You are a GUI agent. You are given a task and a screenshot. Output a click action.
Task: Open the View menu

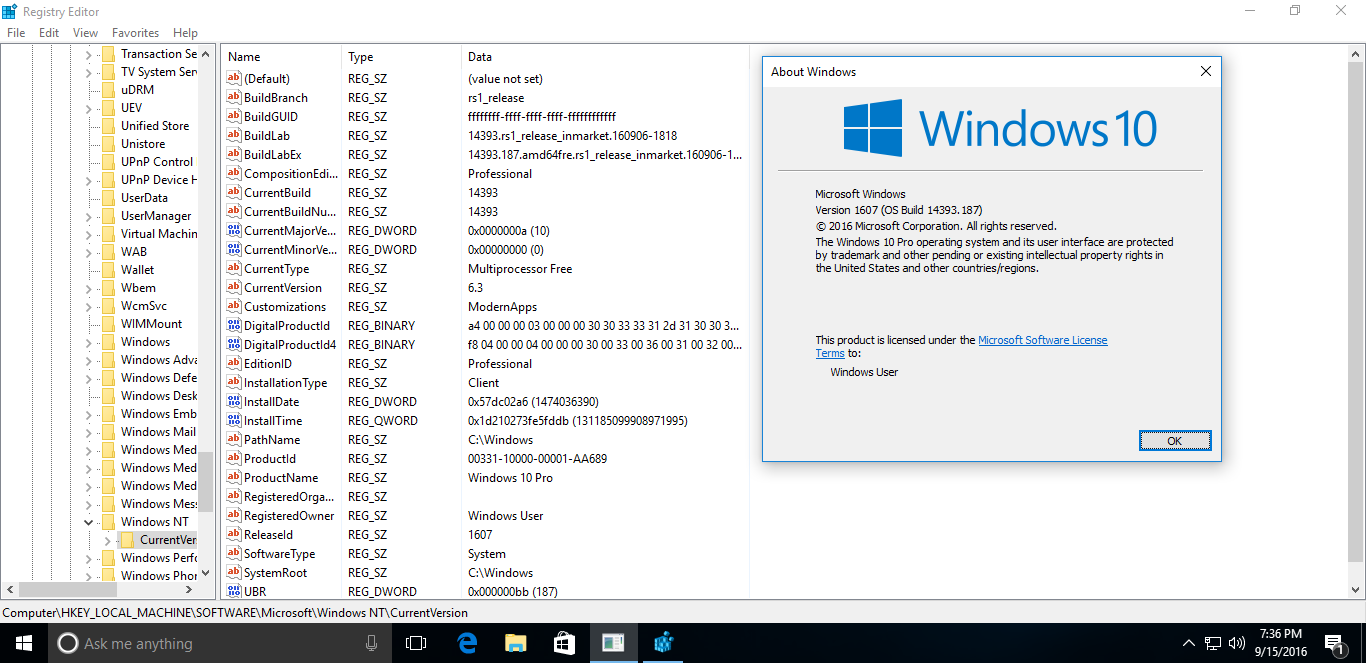click(x=85, y=33)
